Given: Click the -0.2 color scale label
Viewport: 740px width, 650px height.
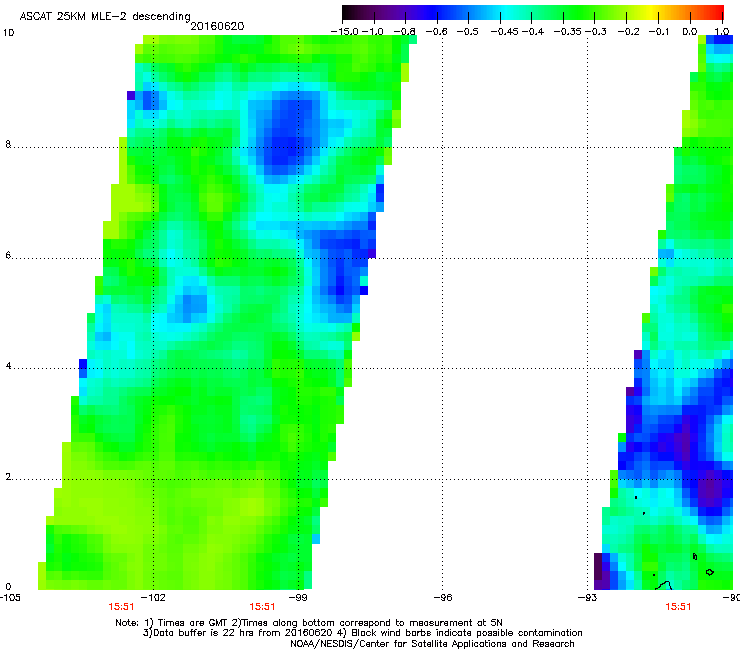Looking at the screenshot, I should click(x=629, y=32).
